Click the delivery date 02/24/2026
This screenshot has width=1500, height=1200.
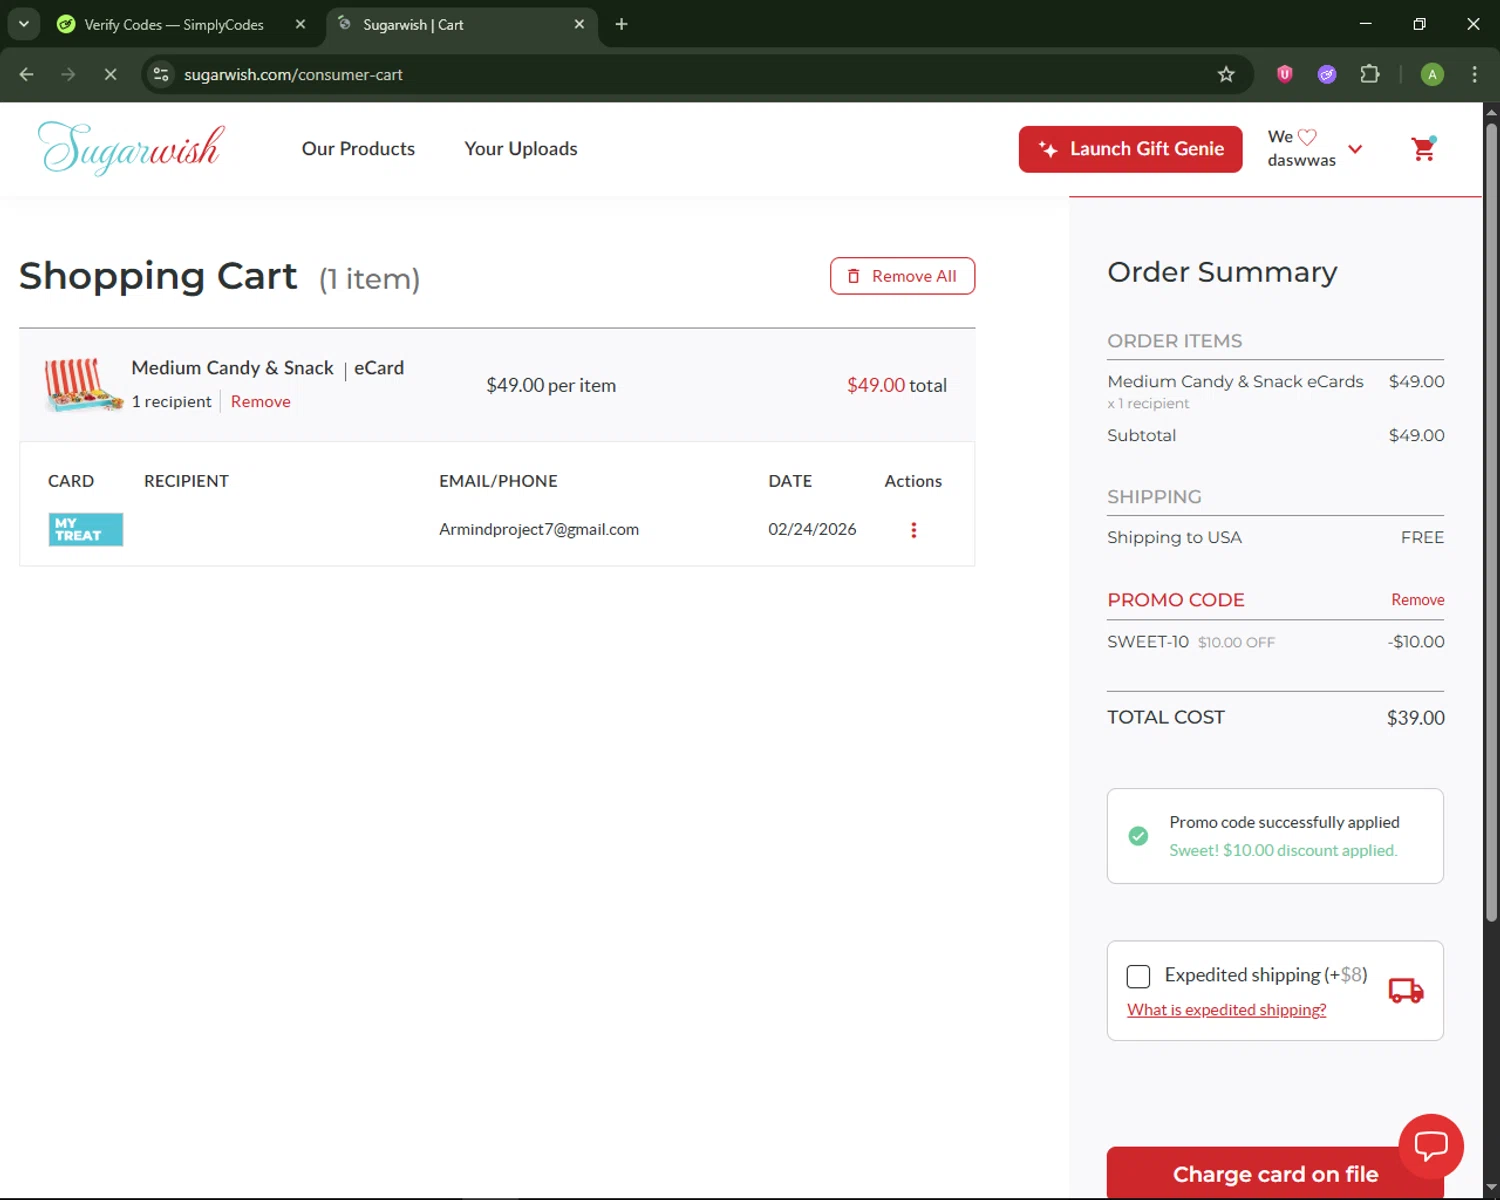(x=812, y=529)
